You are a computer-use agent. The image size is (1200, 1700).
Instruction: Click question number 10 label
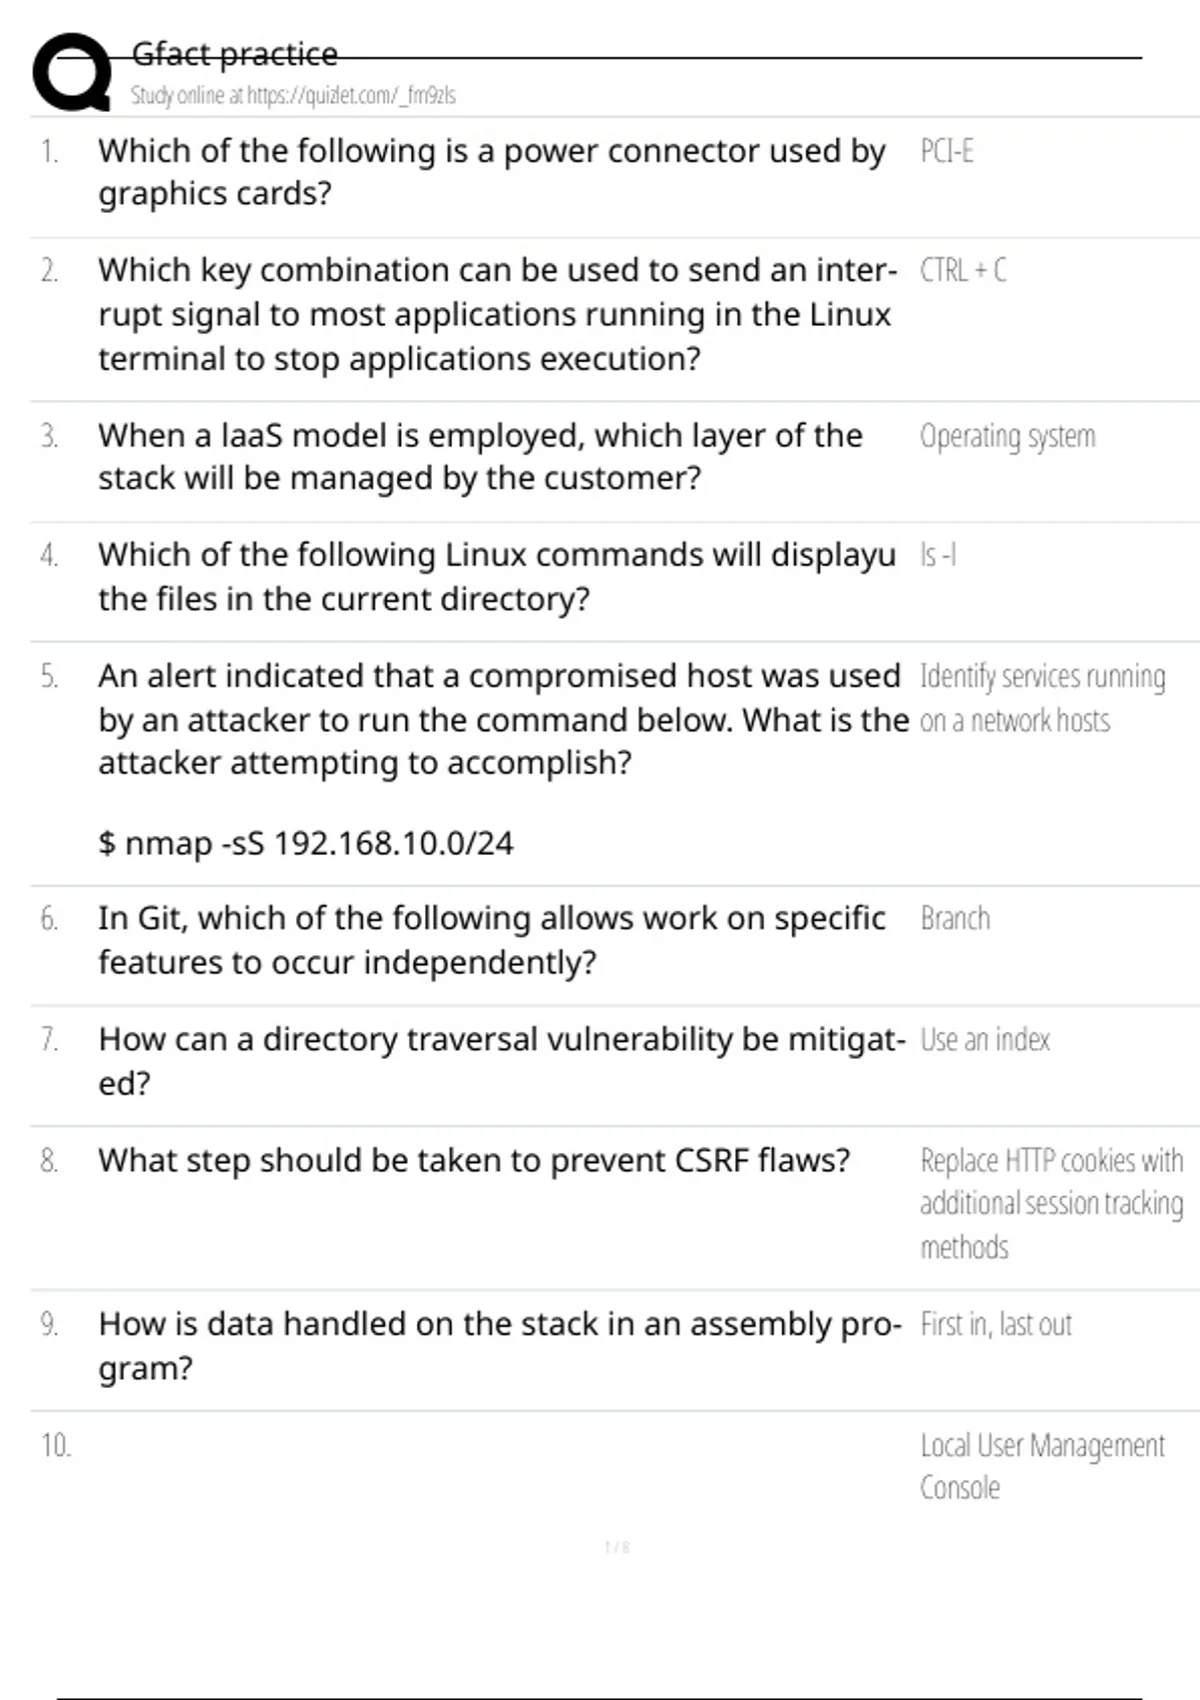tap(56, 1445)
